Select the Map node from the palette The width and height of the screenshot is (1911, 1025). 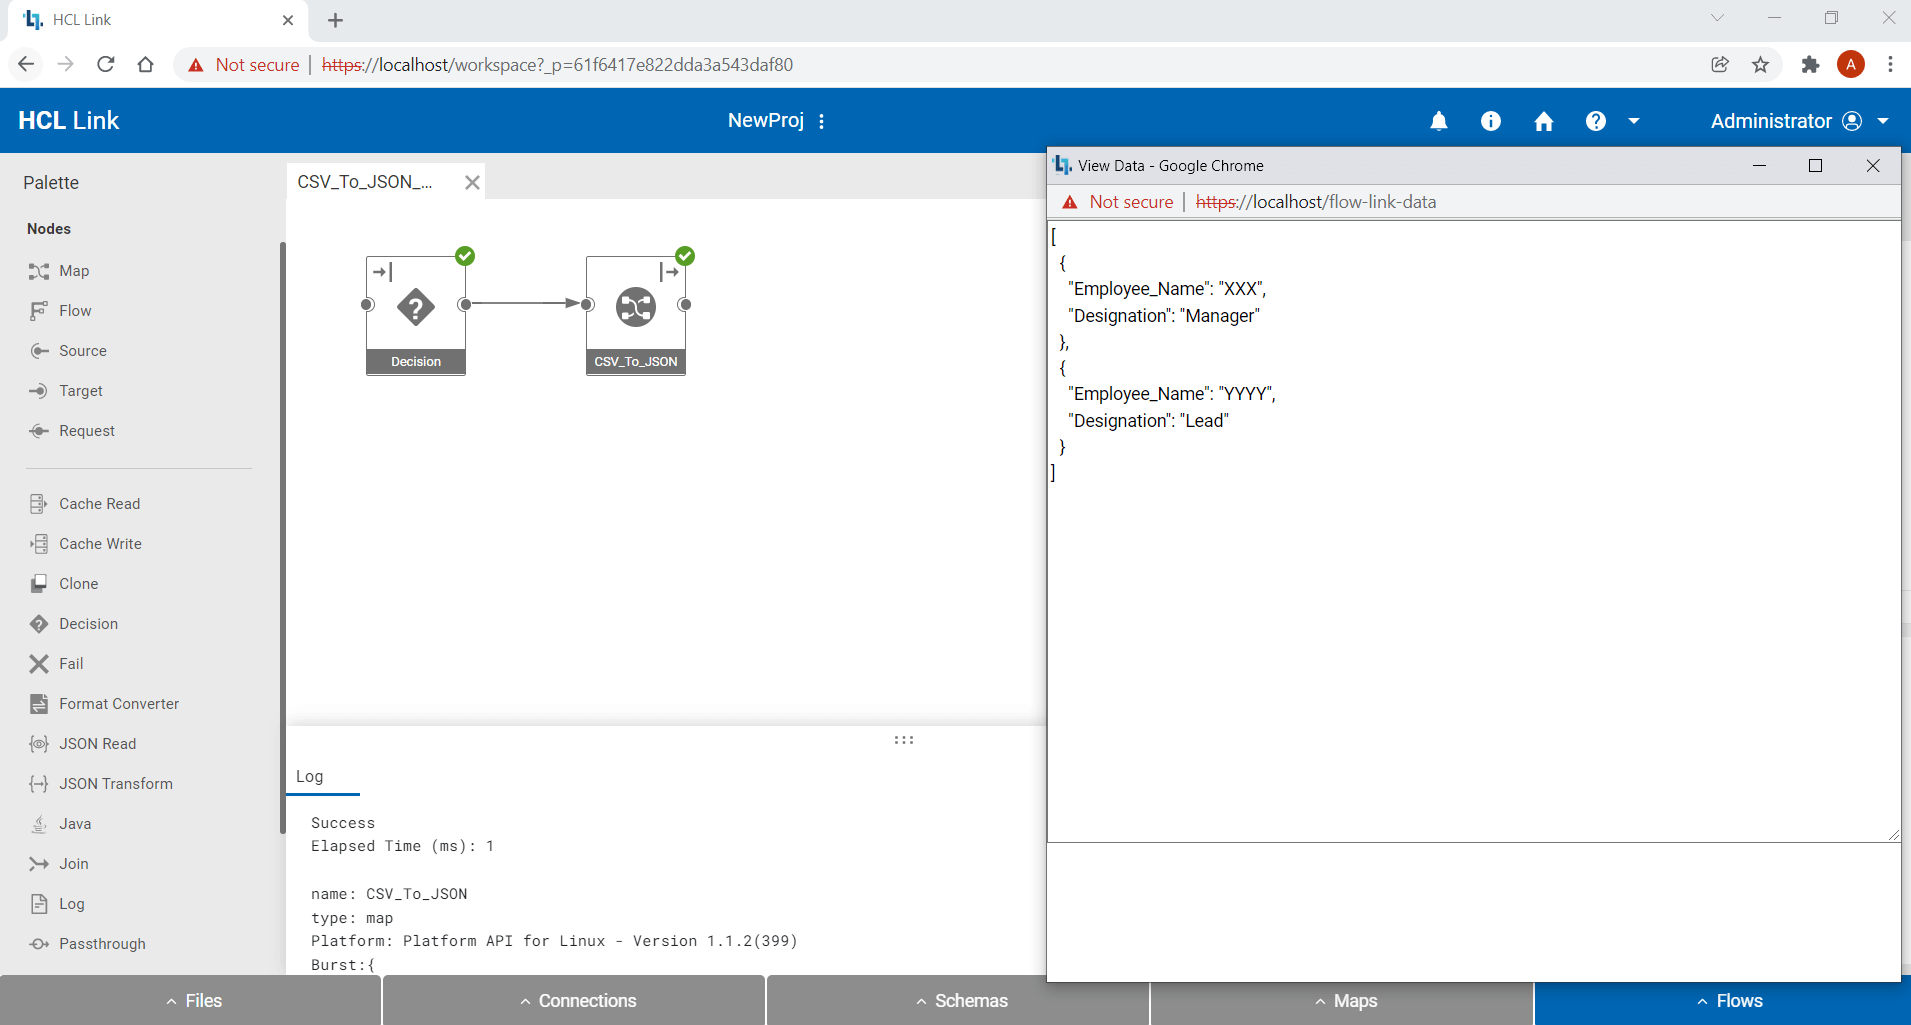72,270
